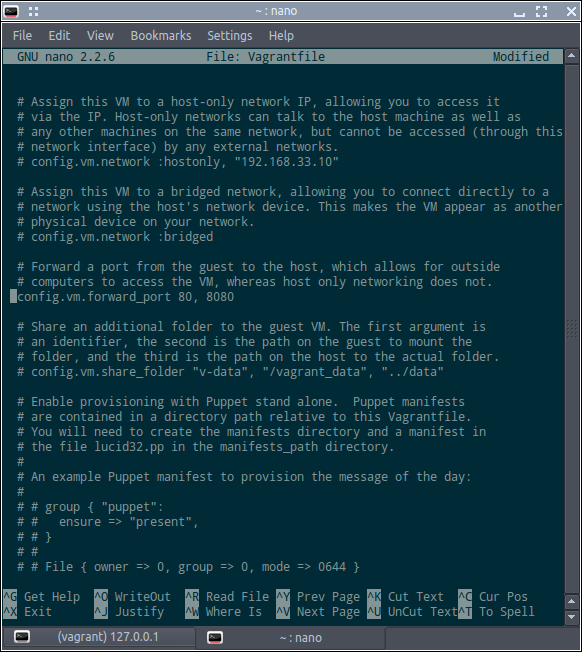Screen dimensions: 582x652
Task: Open the Settings menu
Action: [230, 36]
